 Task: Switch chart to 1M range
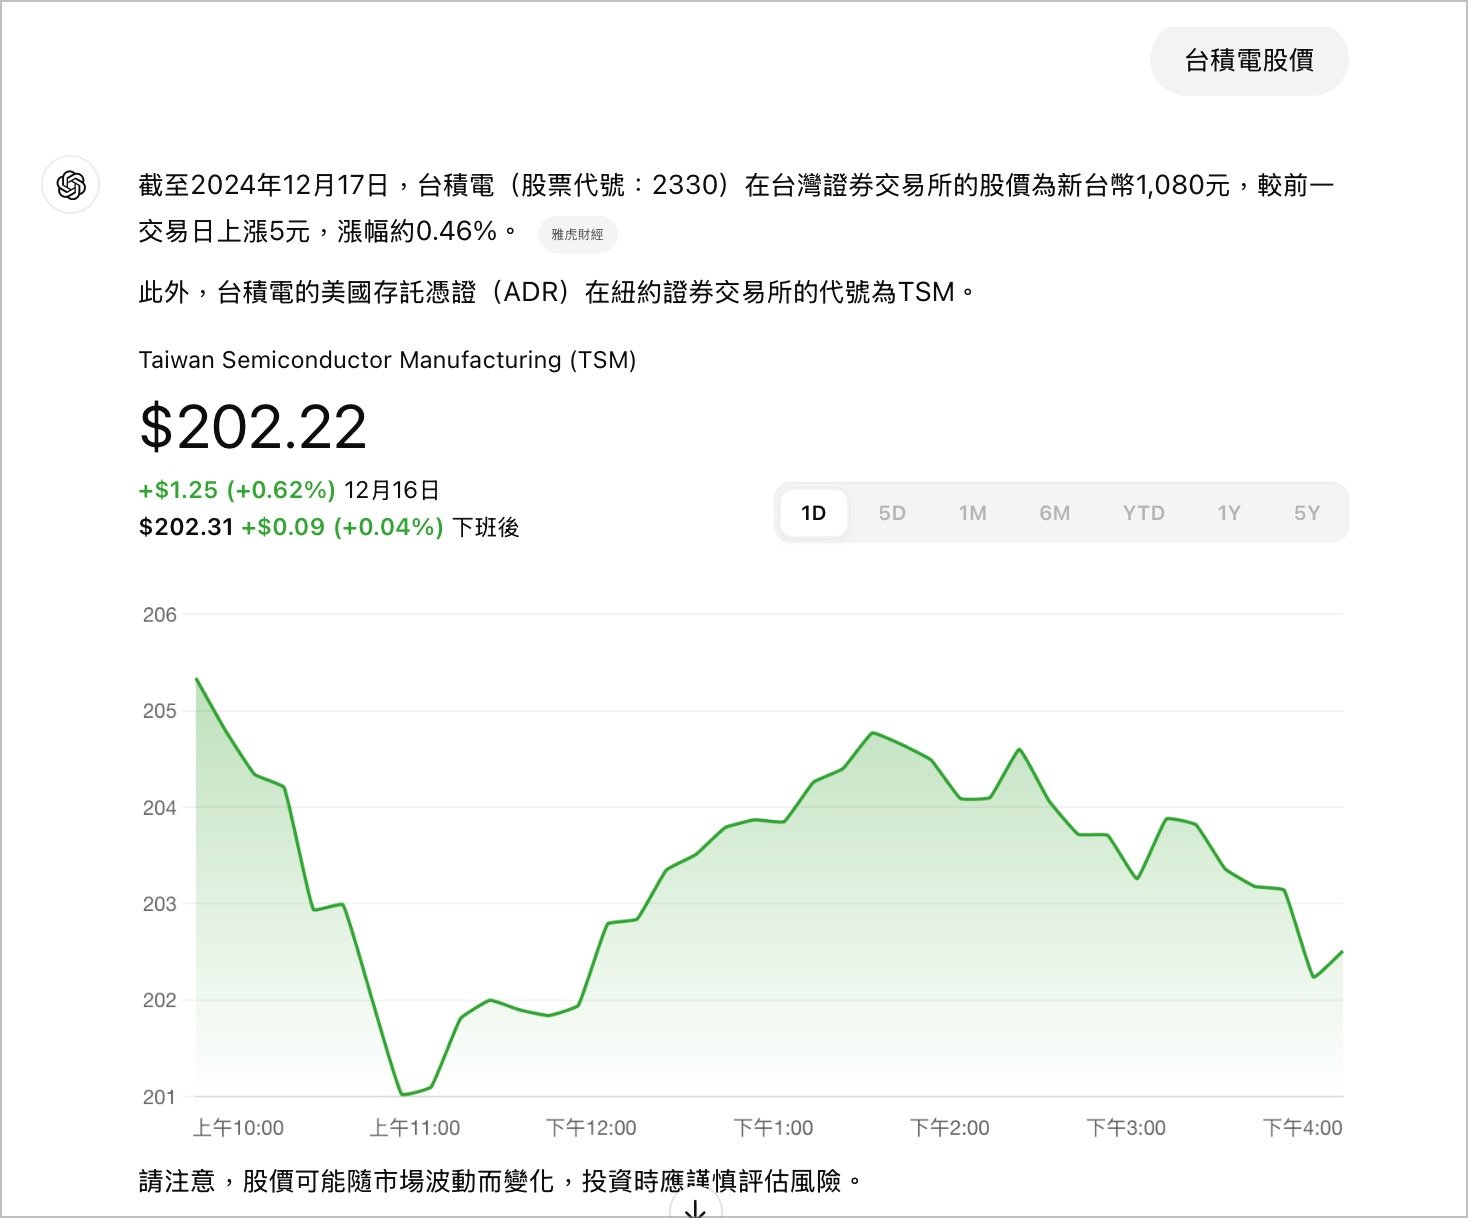point(972,513)
